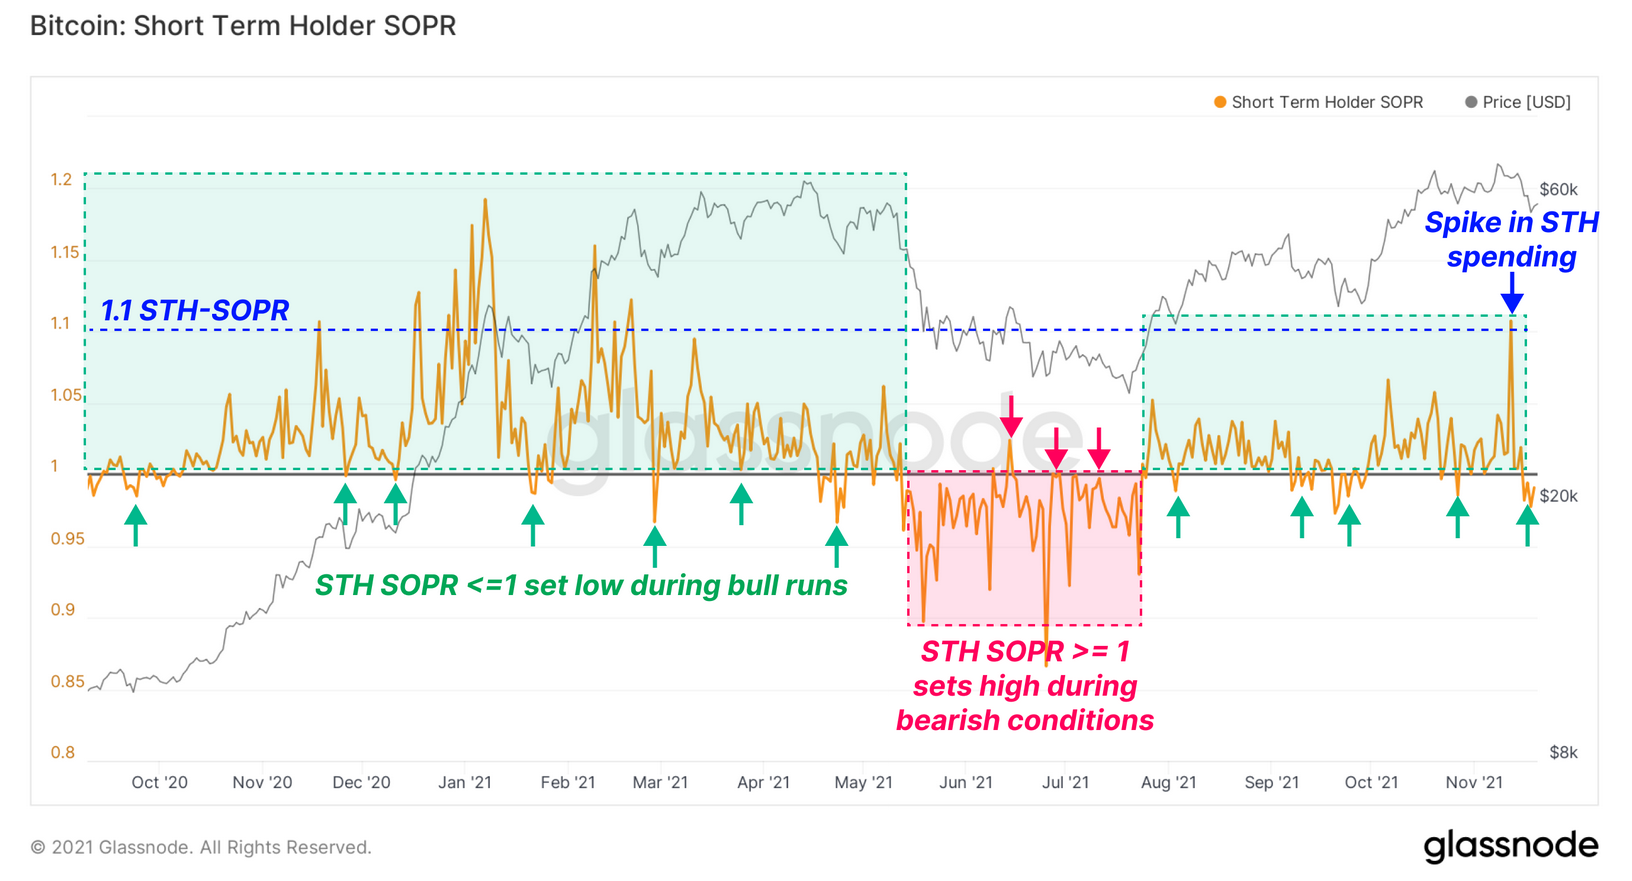Screen dimensions: 1632x881
Task: Select the Jun '21 x-axis label
Action: (966, 782)
